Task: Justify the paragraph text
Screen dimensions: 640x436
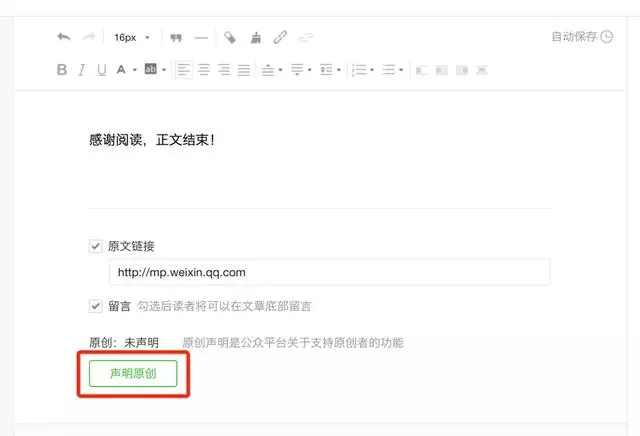Action: (244, 70)
